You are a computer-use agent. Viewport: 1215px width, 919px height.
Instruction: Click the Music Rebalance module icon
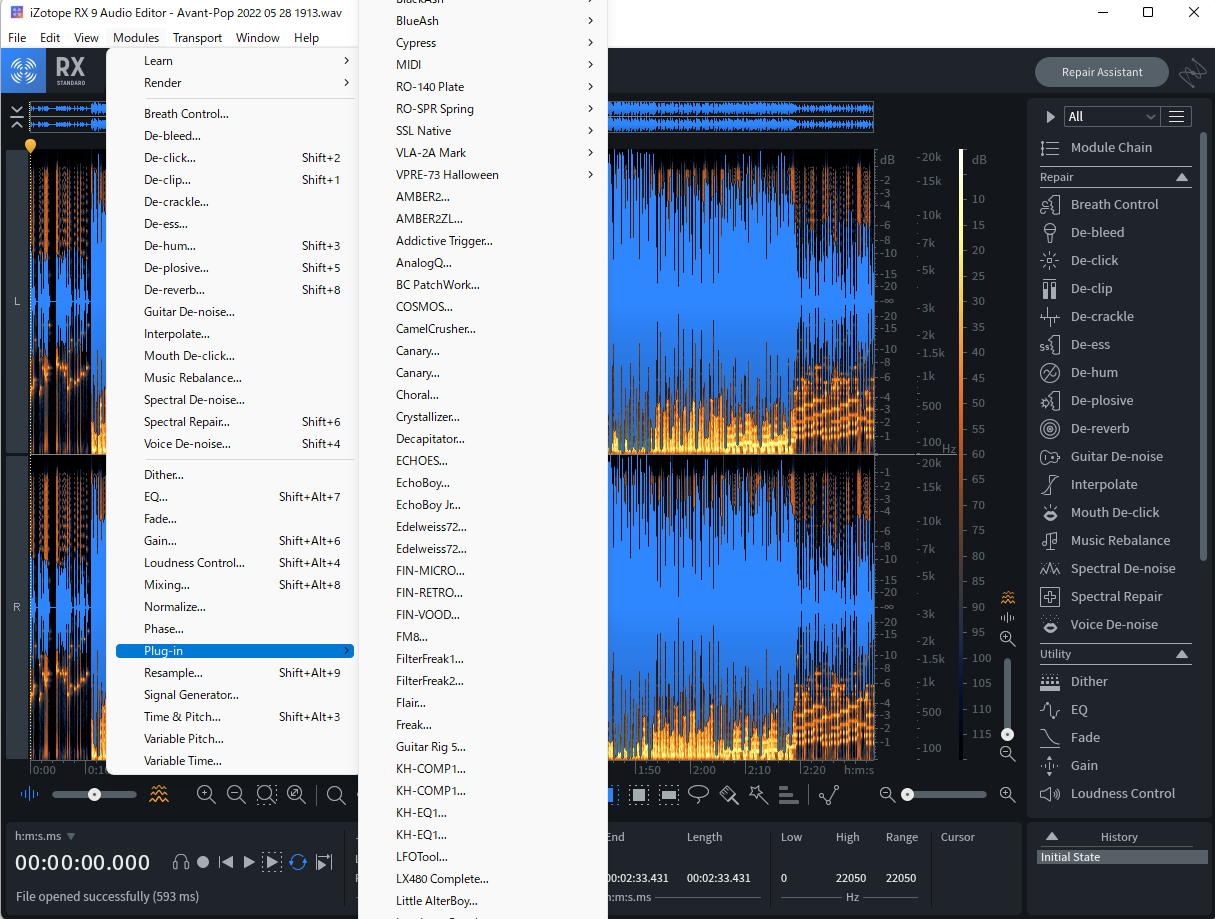(1050, 541)
